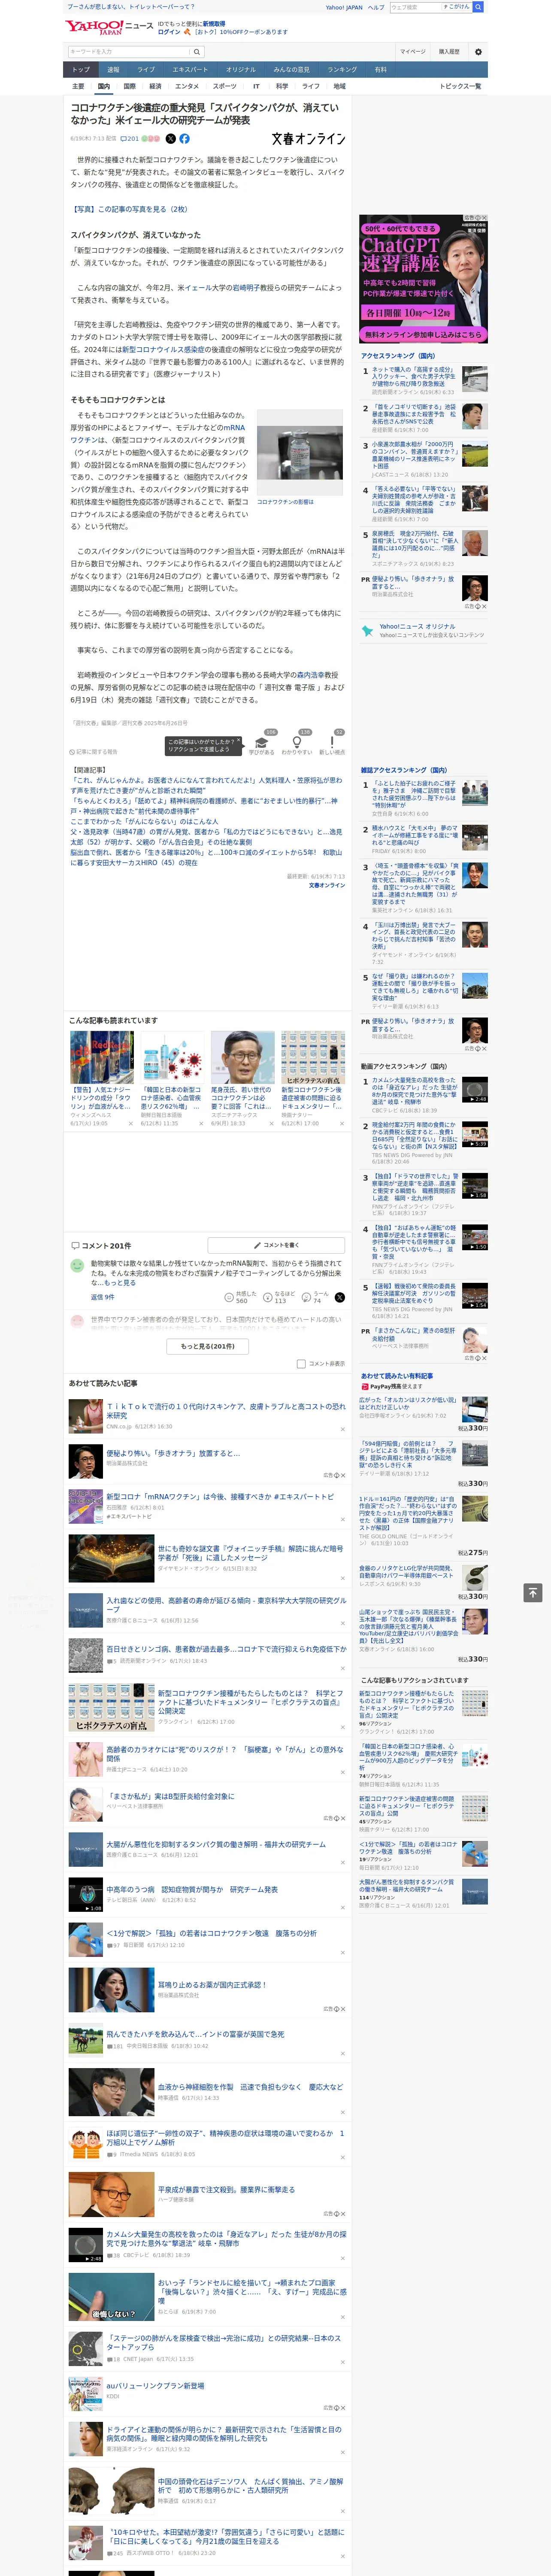This screenshot has width=551, height=2576.
Task: Report a problem with the article (記事に関する報告)
Action: 94,752
